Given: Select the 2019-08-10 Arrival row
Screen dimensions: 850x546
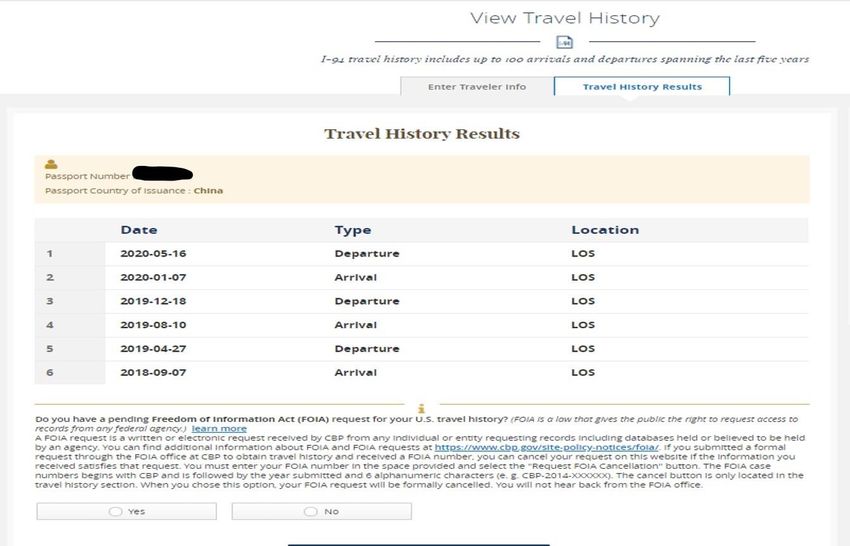Looking at the screenshot, I should click(x=421, y=325).
